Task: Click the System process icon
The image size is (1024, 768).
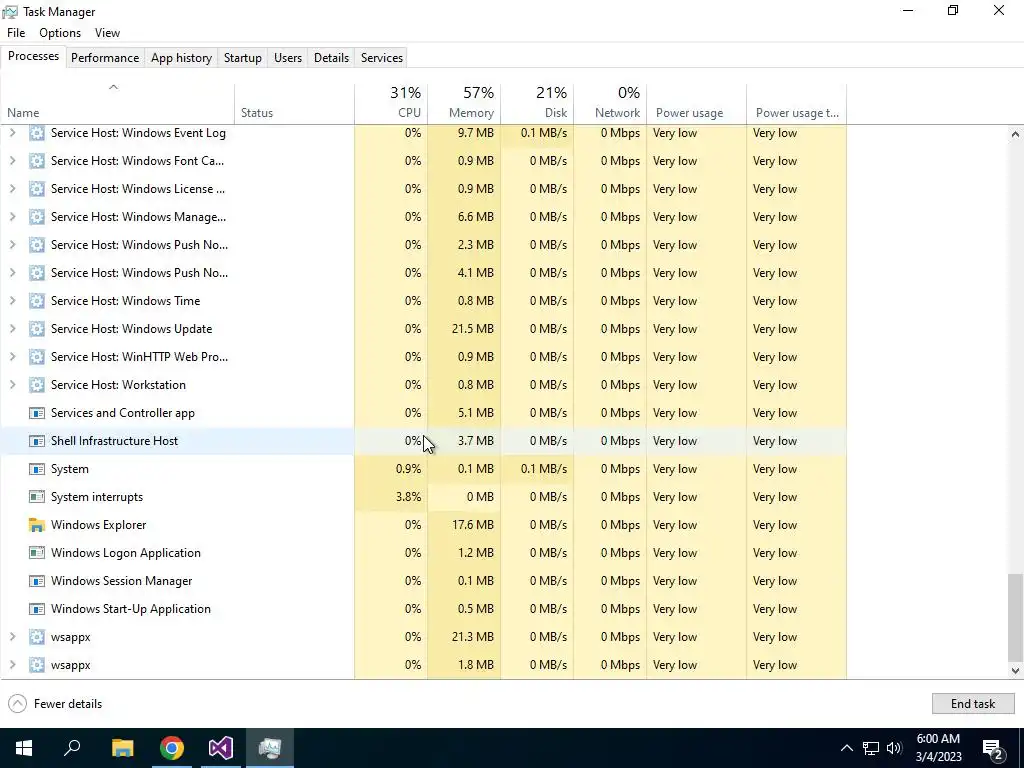Action: point(37,470)
